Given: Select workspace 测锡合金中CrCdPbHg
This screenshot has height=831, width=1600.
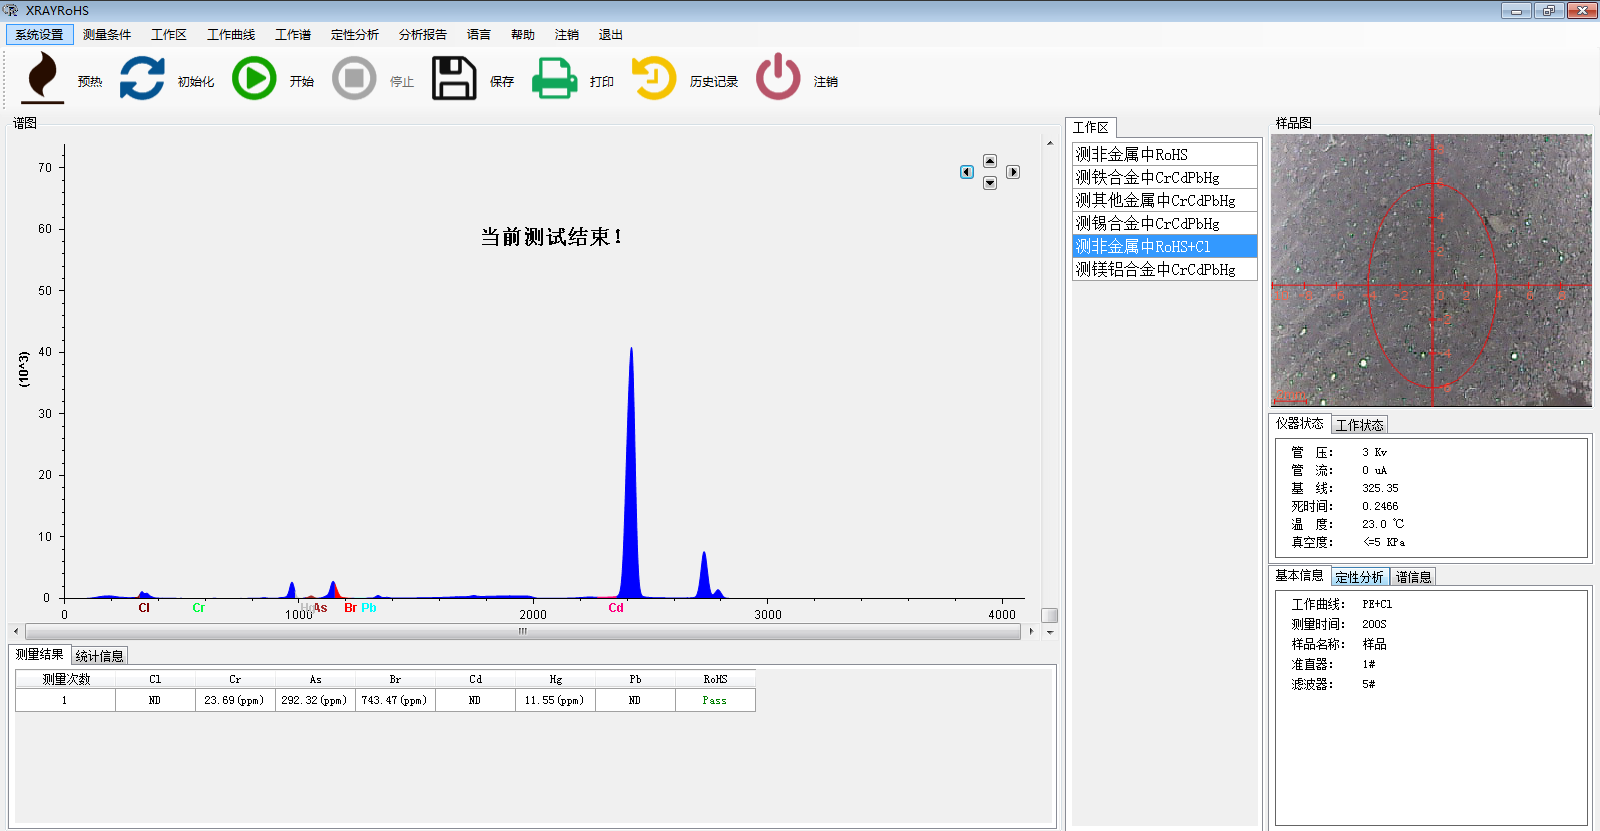Looking at the screenshot, I should pos(1165,223).
